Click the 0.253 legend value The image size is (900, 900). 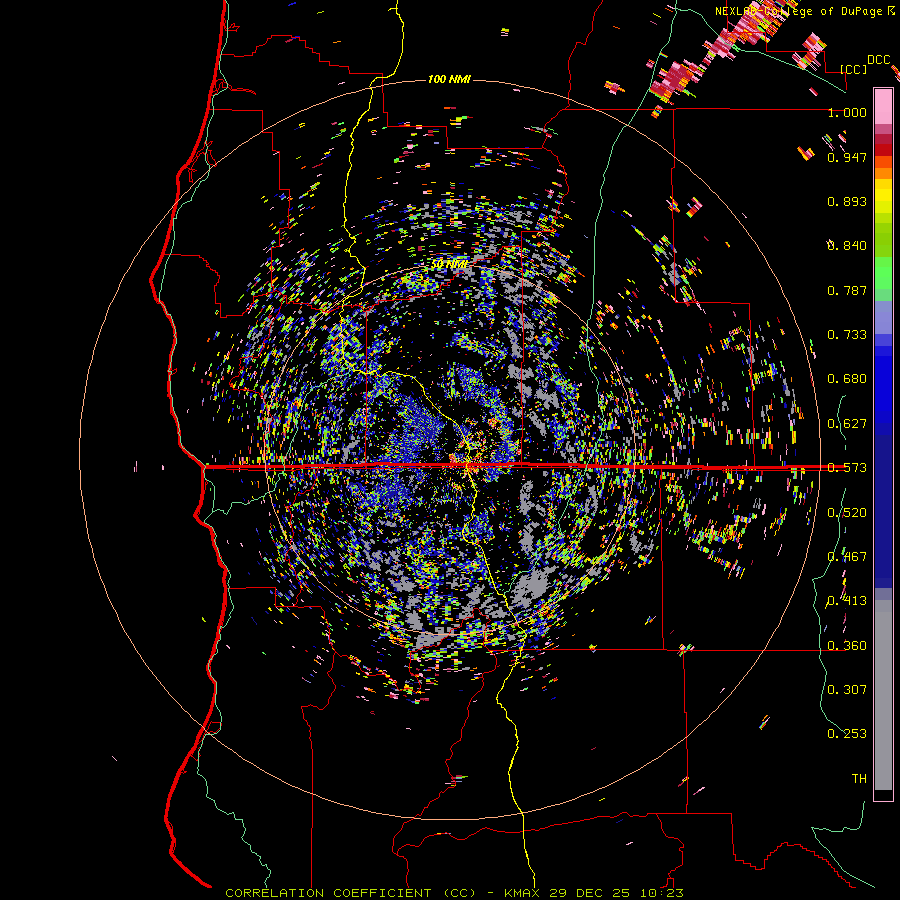tap(847, 734)
